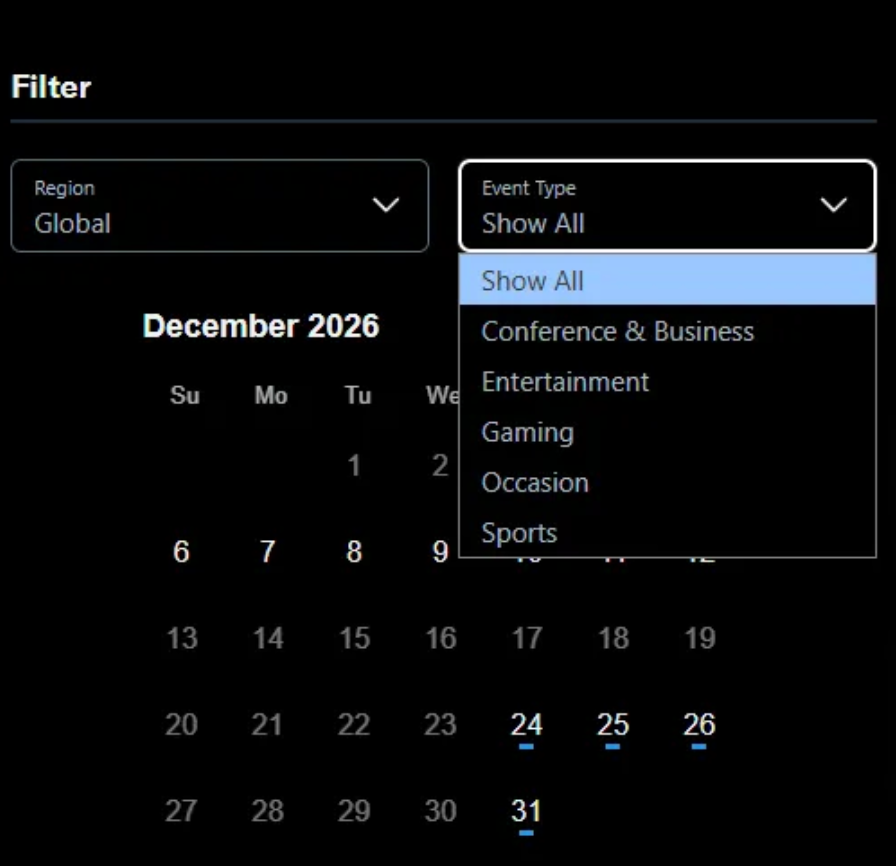Select December 17 on the calendar
The width and height of the screenshot is (896, 866).
pos(526,638)
